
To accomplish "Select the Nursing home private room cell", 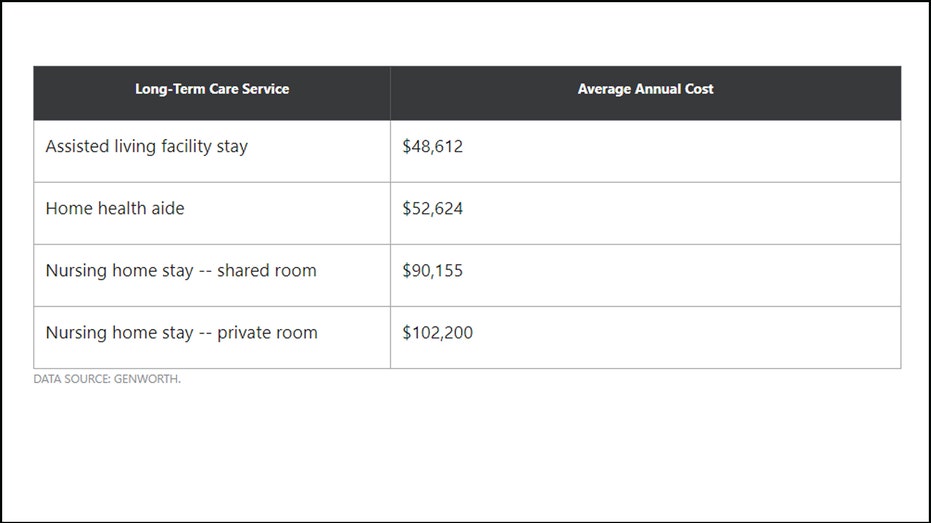I will click(212, 338).
